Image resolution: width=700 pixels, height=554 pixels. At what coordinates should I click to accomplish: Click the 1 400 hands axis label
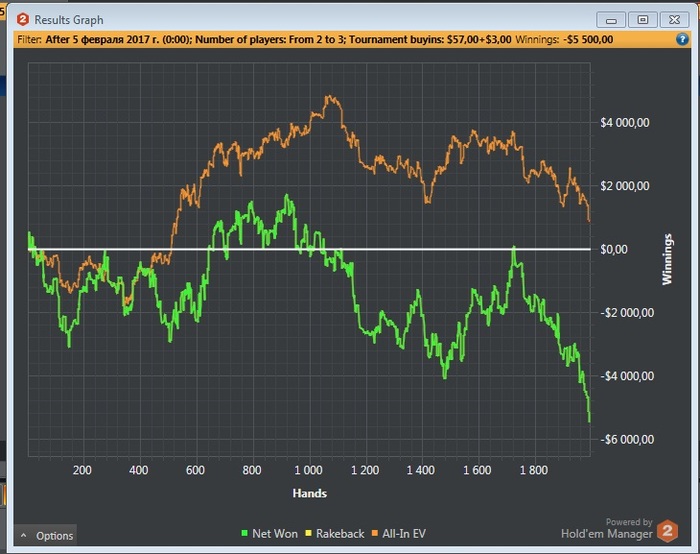(x=421, y=470)
